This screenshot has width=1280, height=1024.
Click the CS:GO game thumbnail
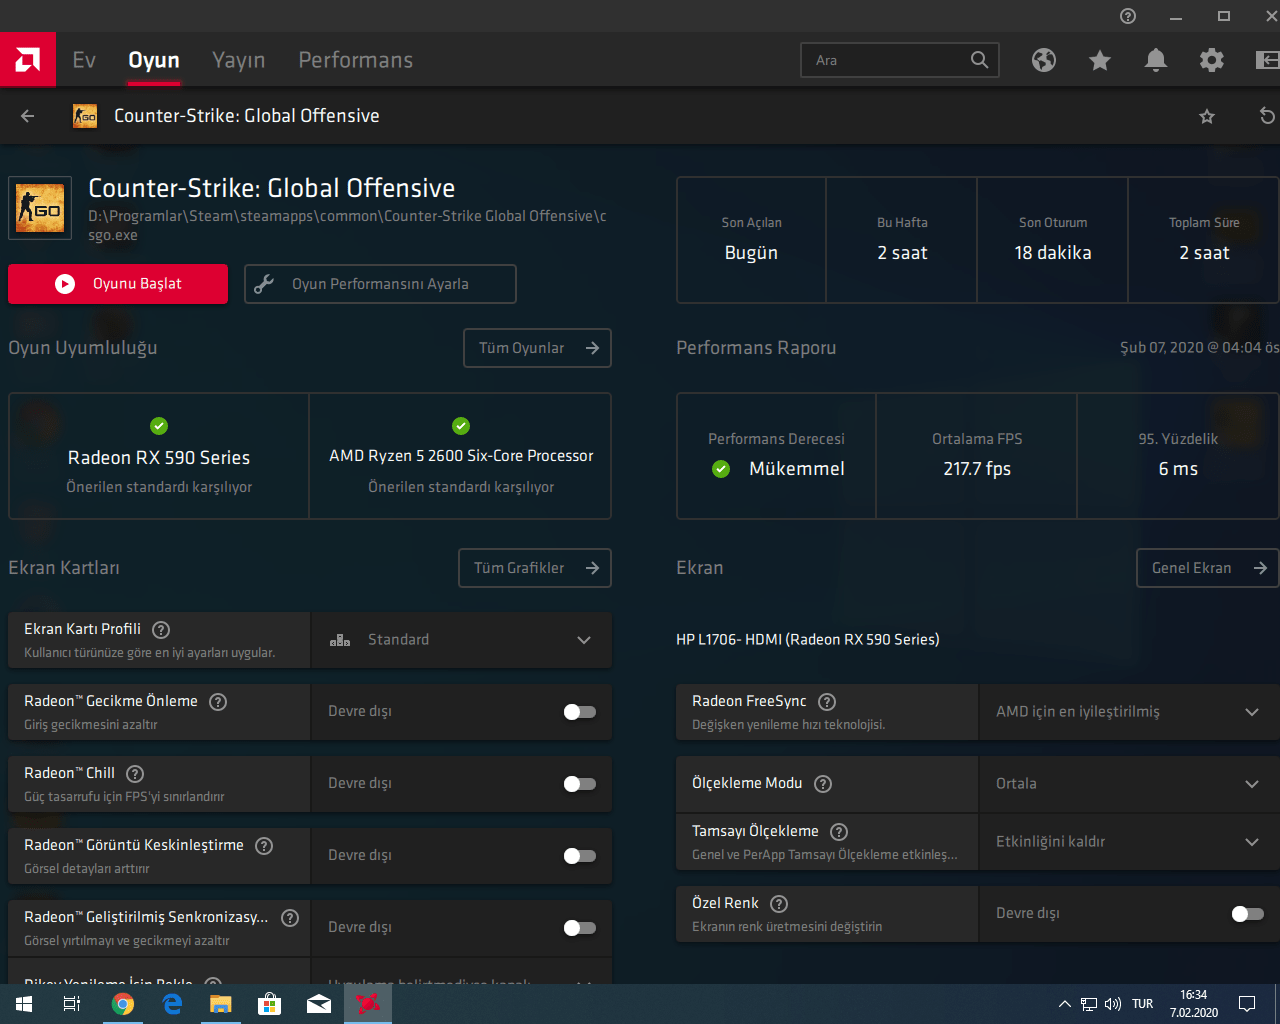[40, 208]
